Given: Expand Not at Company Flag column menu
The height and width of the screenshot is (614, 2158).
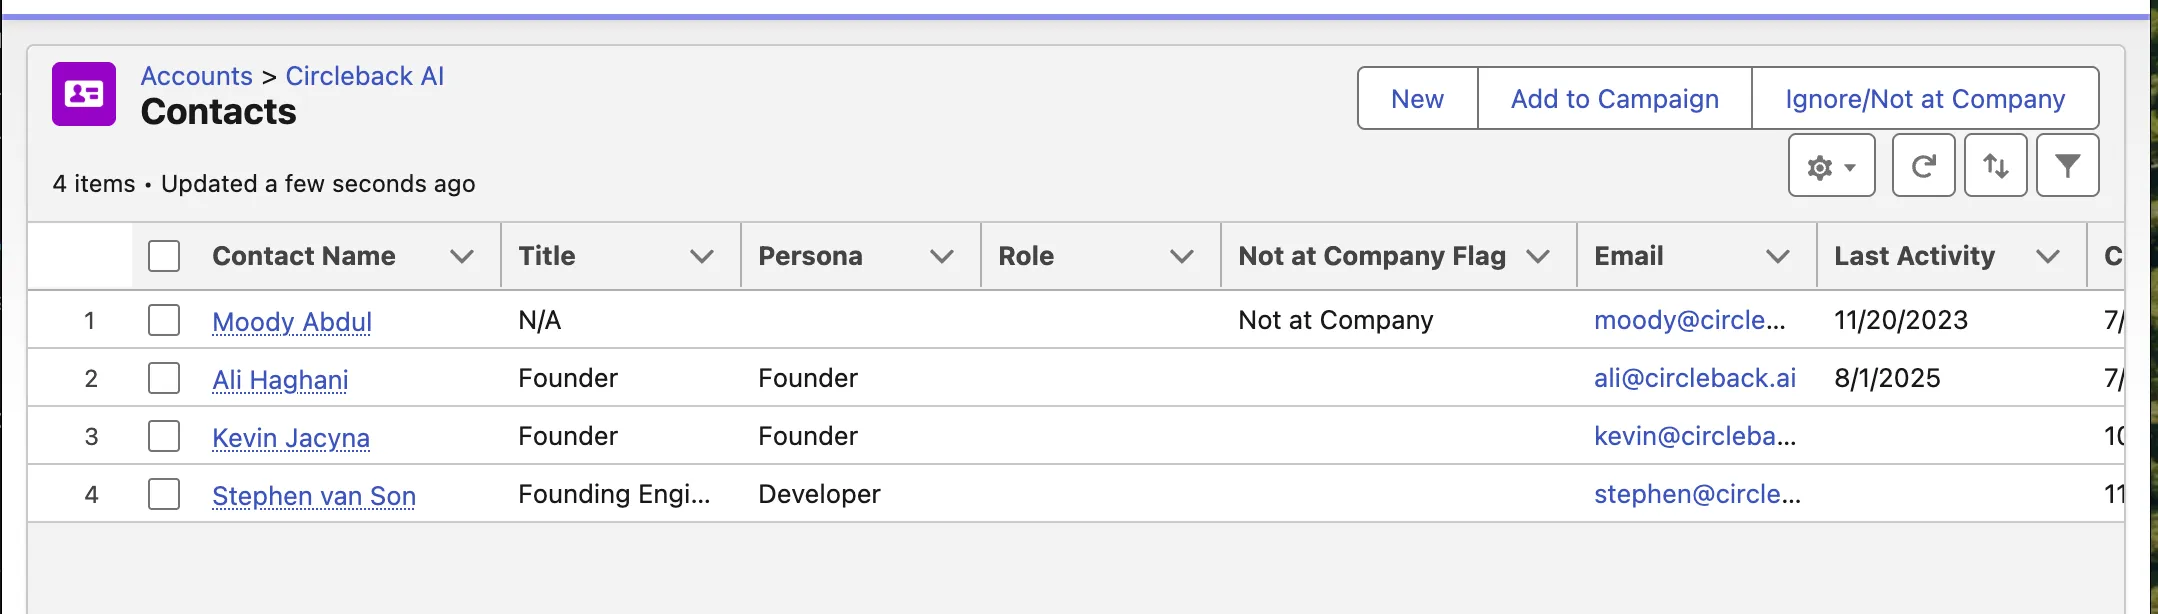Looking at the screenshot, I should click(x=1538, y=257).
